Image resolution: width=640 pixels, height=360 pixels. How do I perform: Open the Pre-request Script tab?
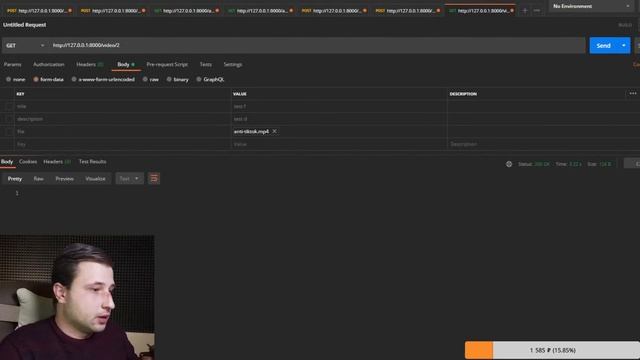(167, 64)
